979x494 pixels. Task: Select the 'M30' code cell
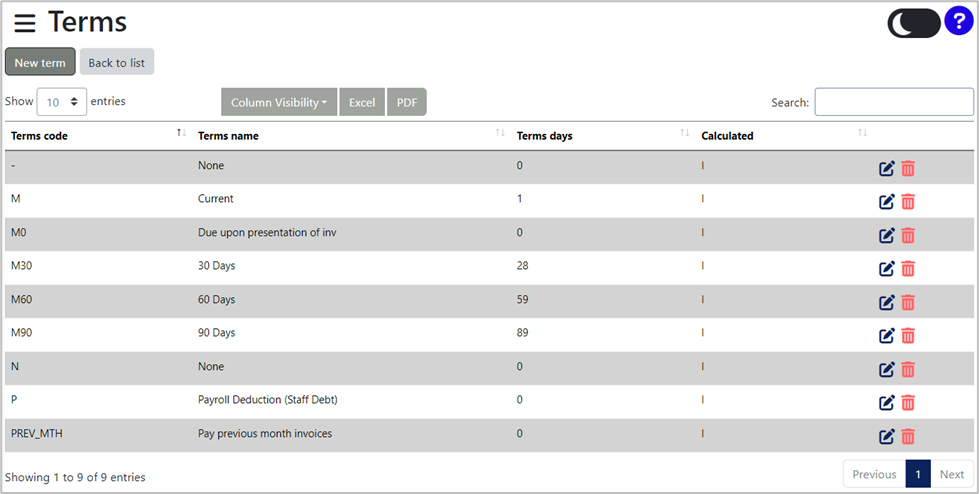pyautogui.click(x=21, y=265)
